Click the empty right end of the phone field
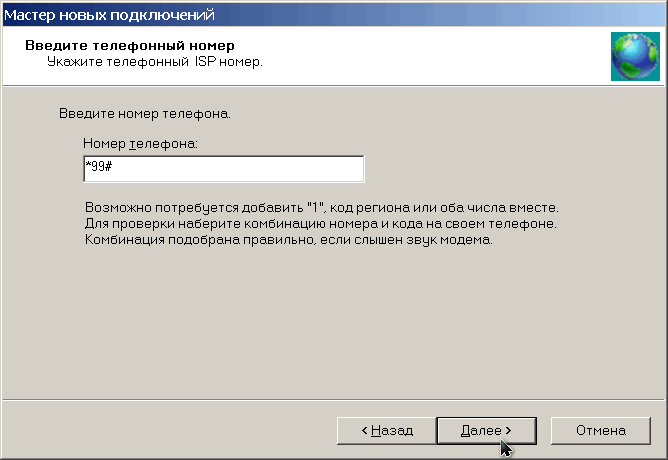The height and width of the screenshot is (460, 668). [324, 169]
